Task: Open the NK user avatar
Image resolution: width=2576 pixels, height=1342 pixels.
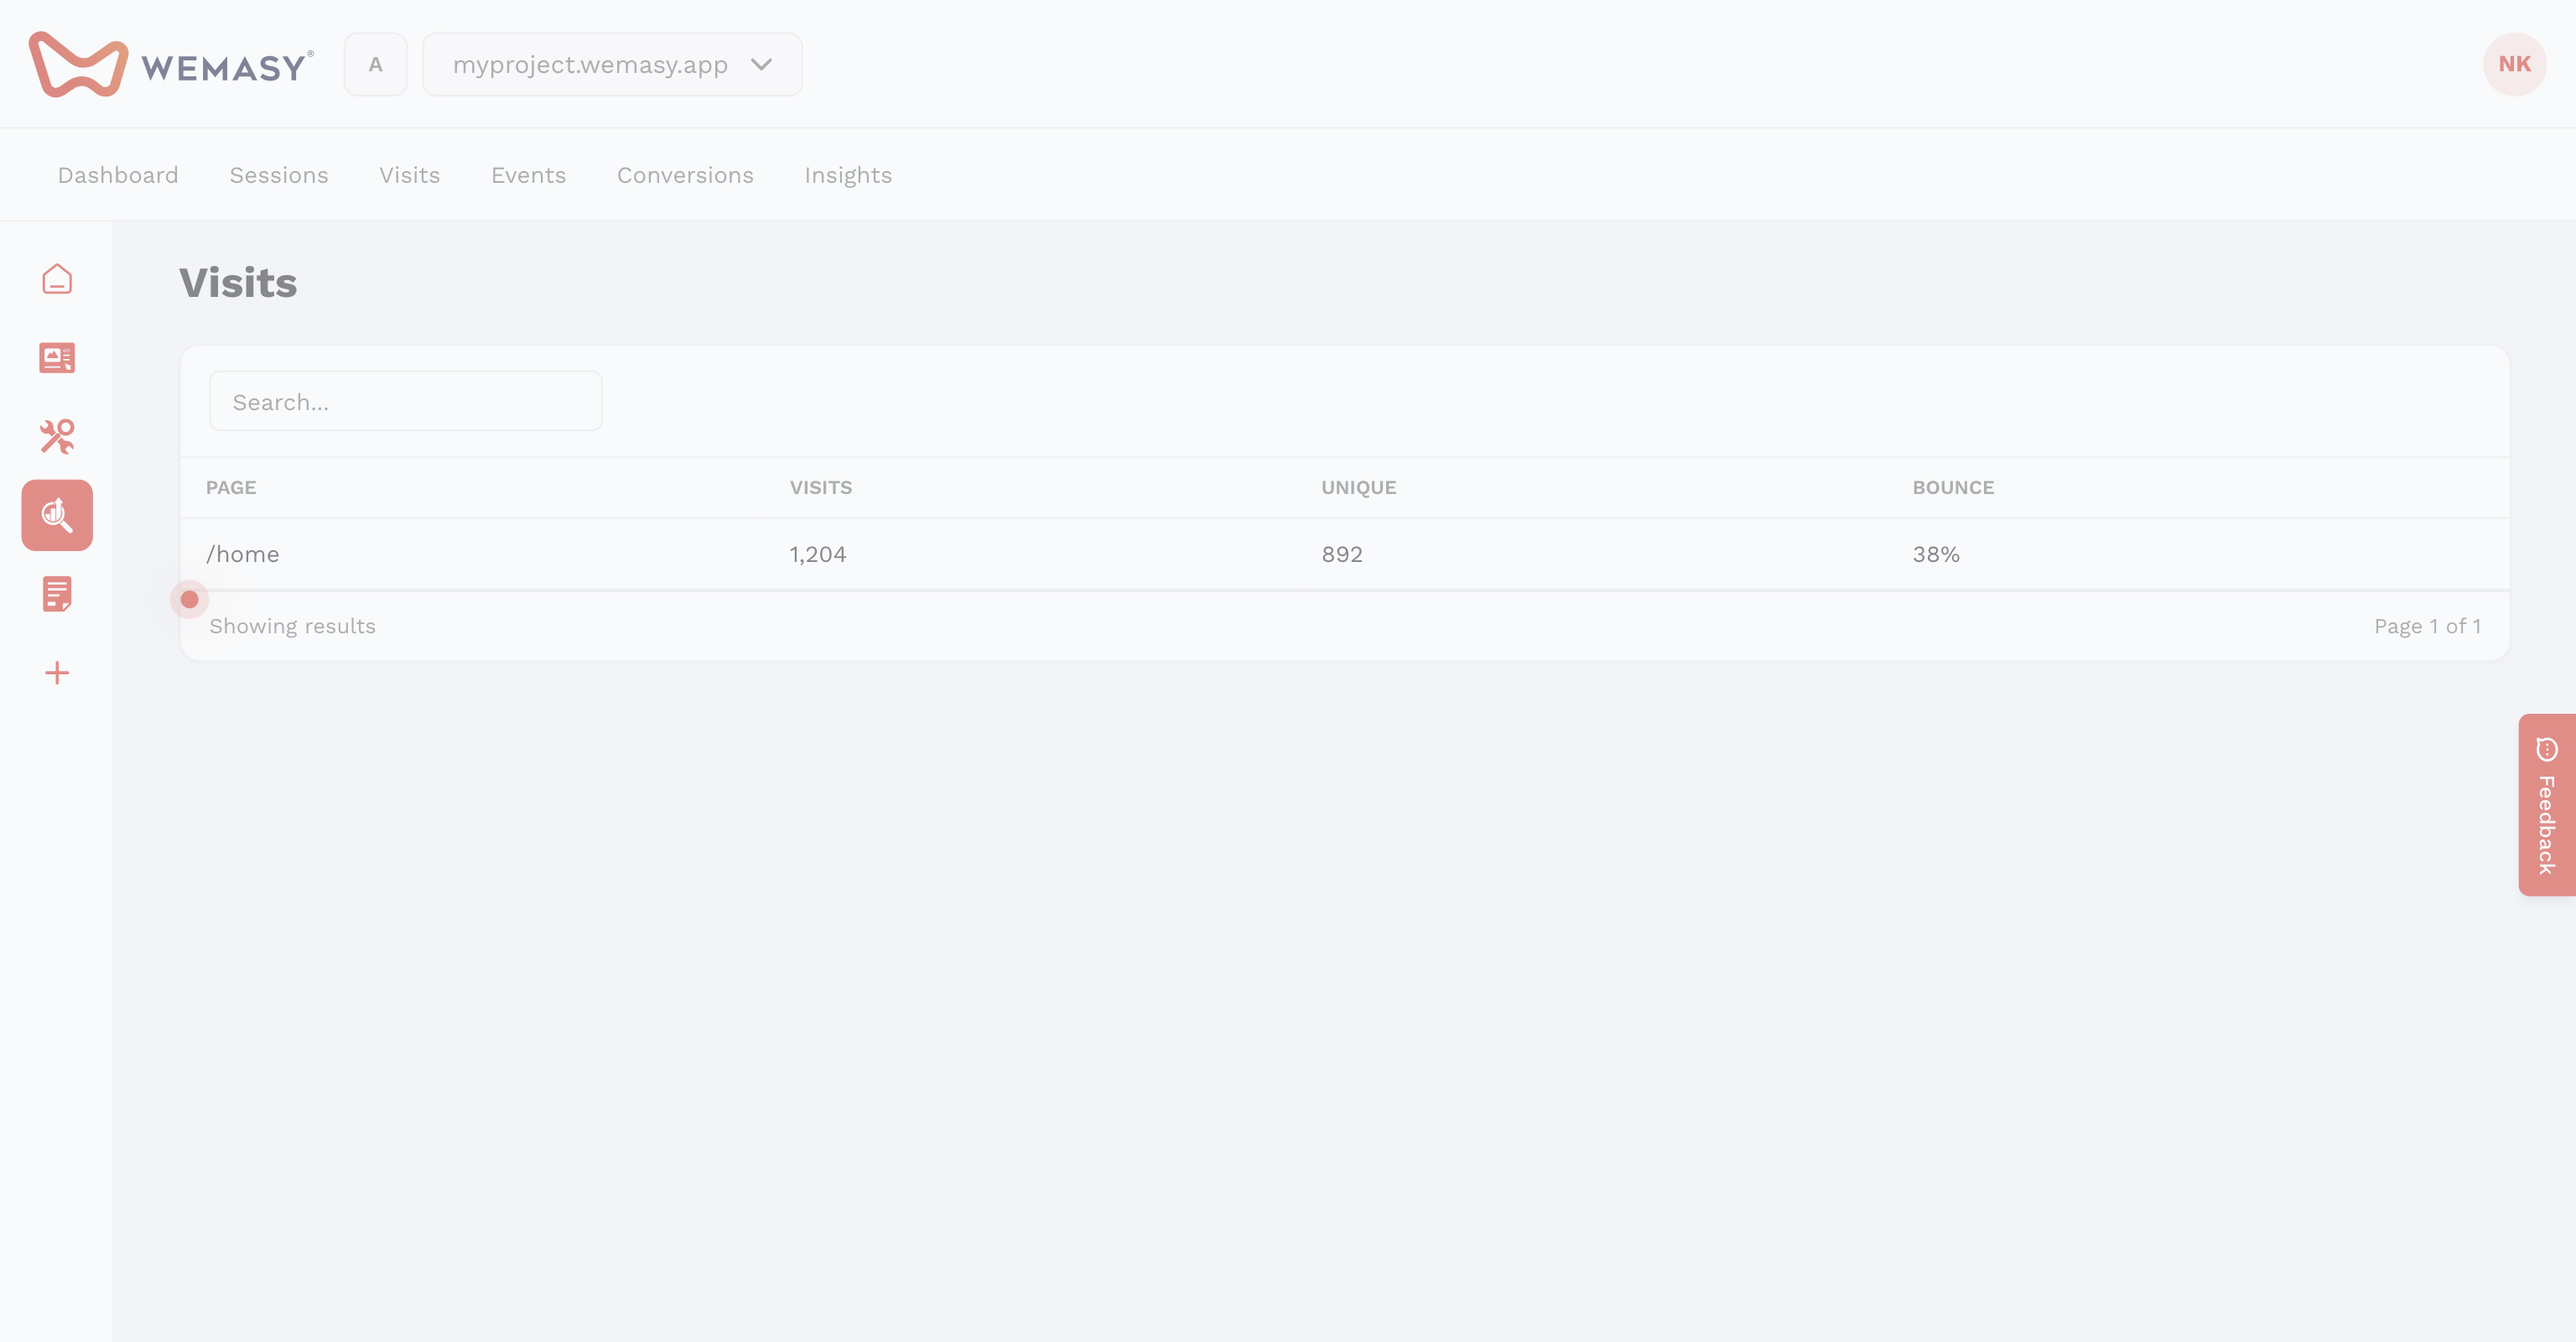Action: (x=2514, y=64)
